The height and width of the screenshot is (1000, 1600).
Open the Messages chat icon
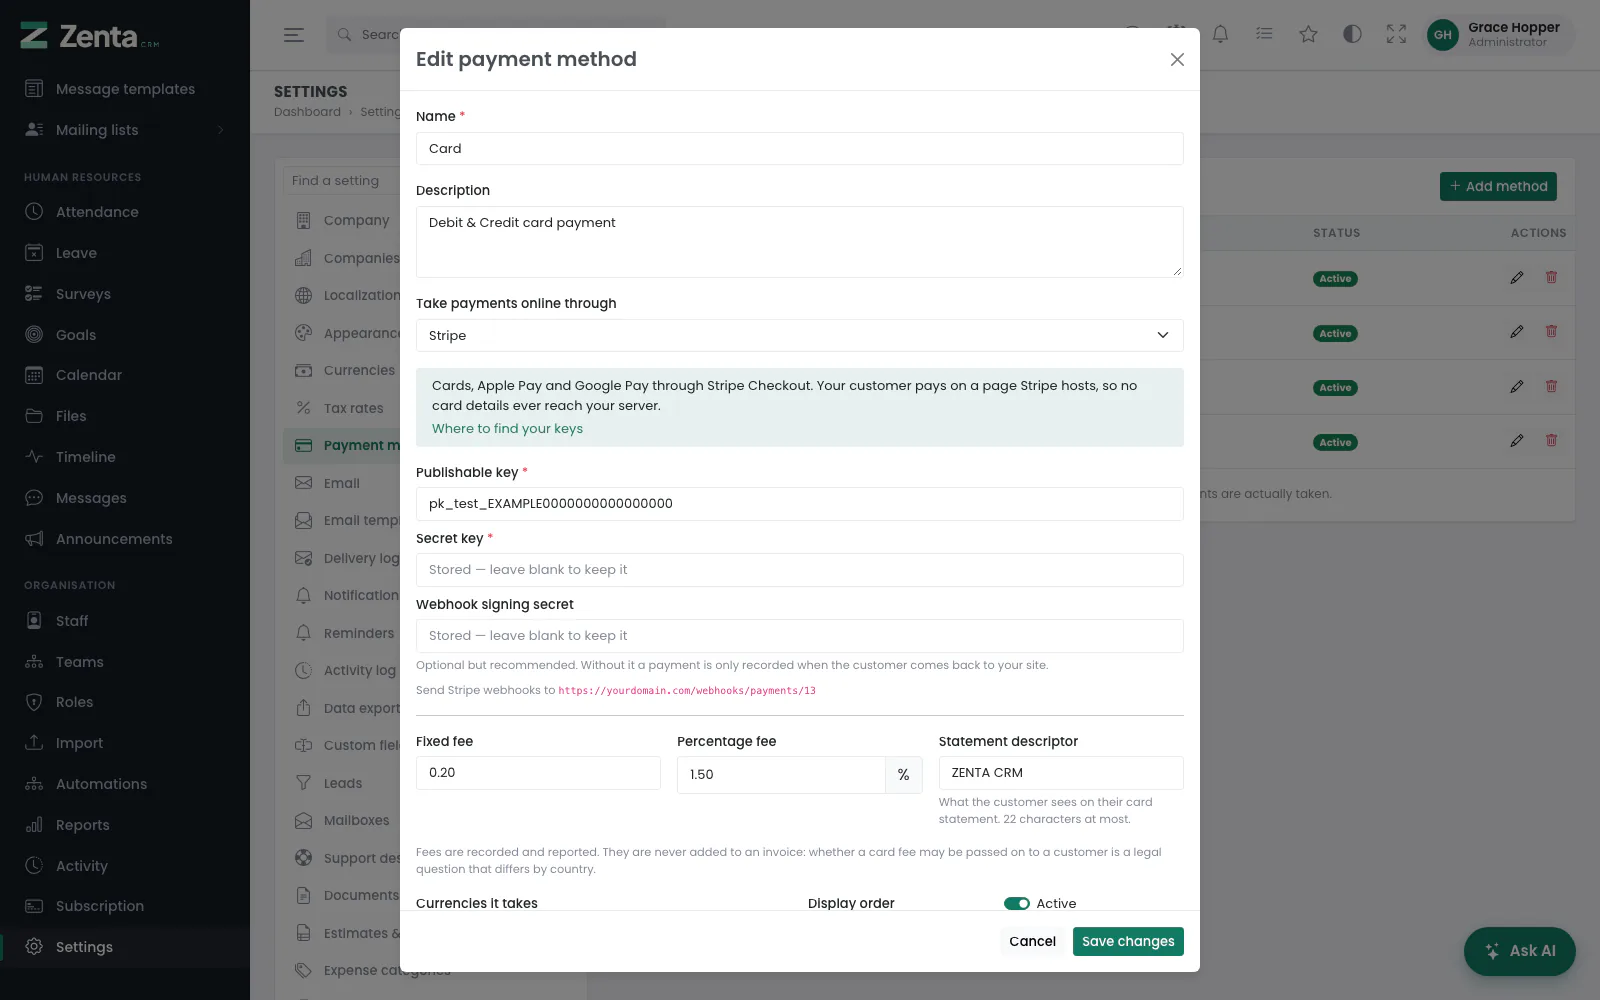point(34,498)
